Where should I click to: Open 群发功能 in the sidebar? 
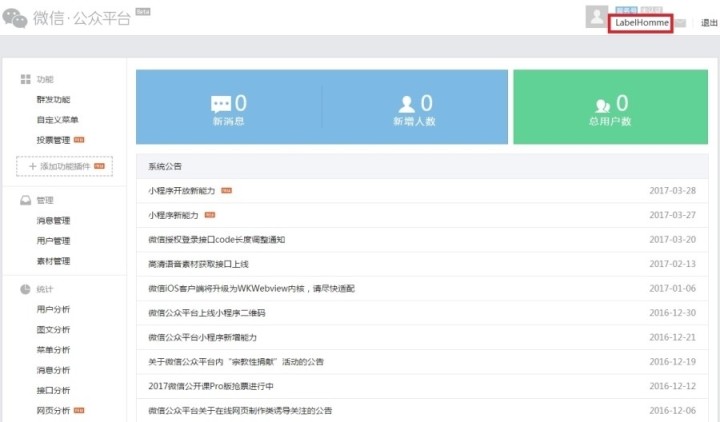click(x=53, y=99)
